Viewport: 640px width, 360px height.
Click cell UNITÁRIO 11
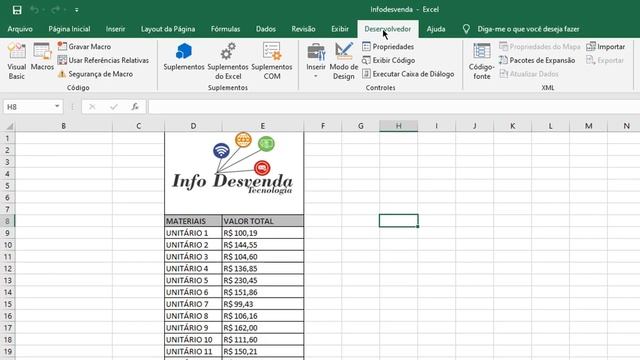pos(193,351)
